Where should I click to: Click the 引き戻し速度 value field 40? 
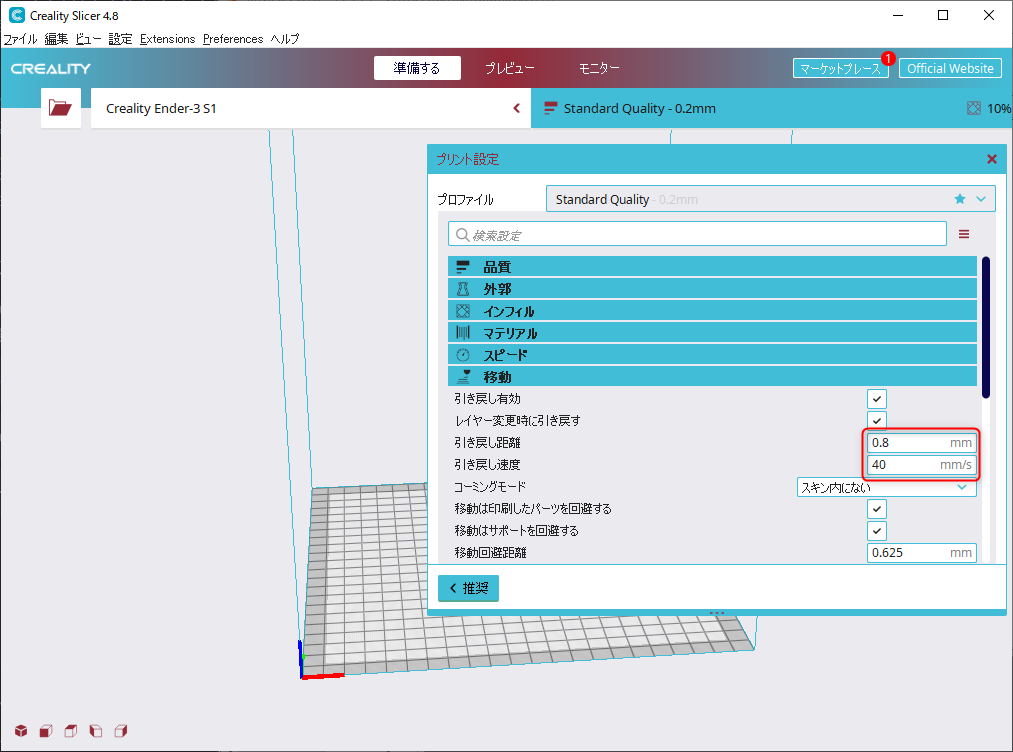[x=921, y=465]
